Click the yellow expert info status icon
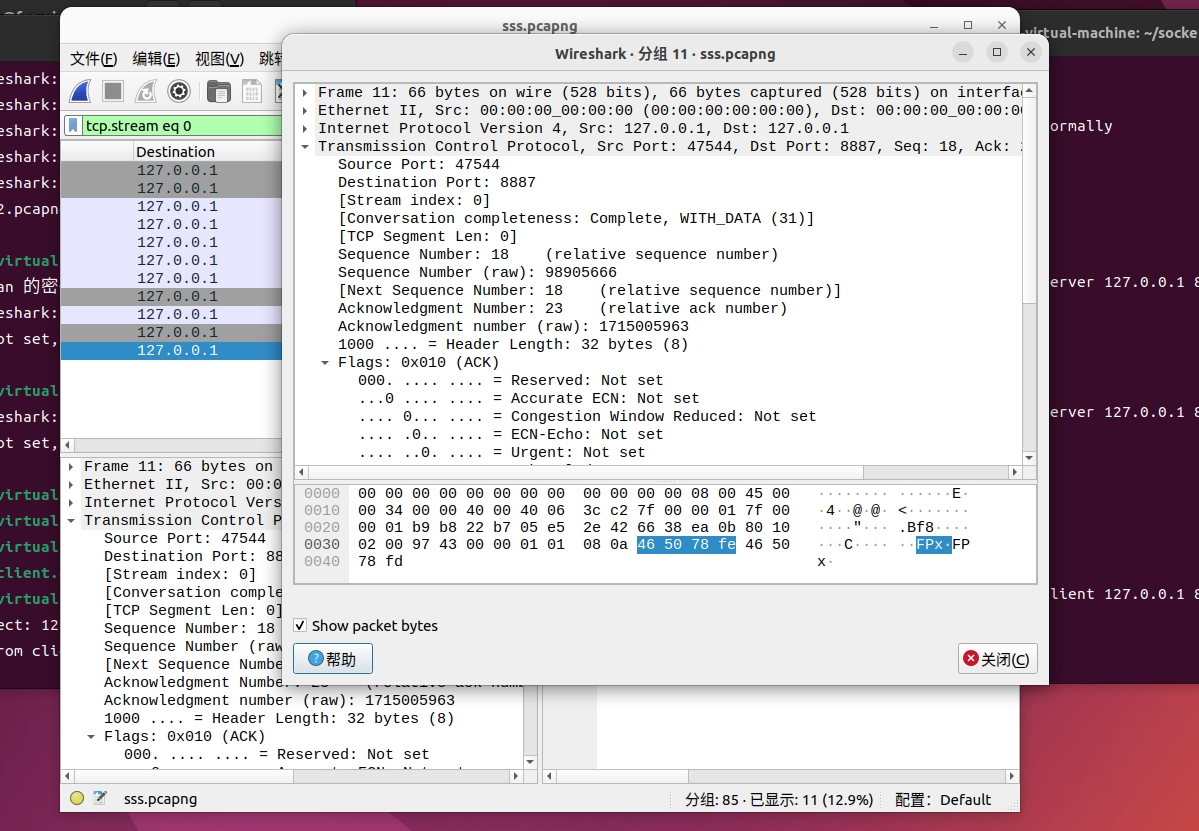Screen dimensions: 1199x831 pos(76,798)
